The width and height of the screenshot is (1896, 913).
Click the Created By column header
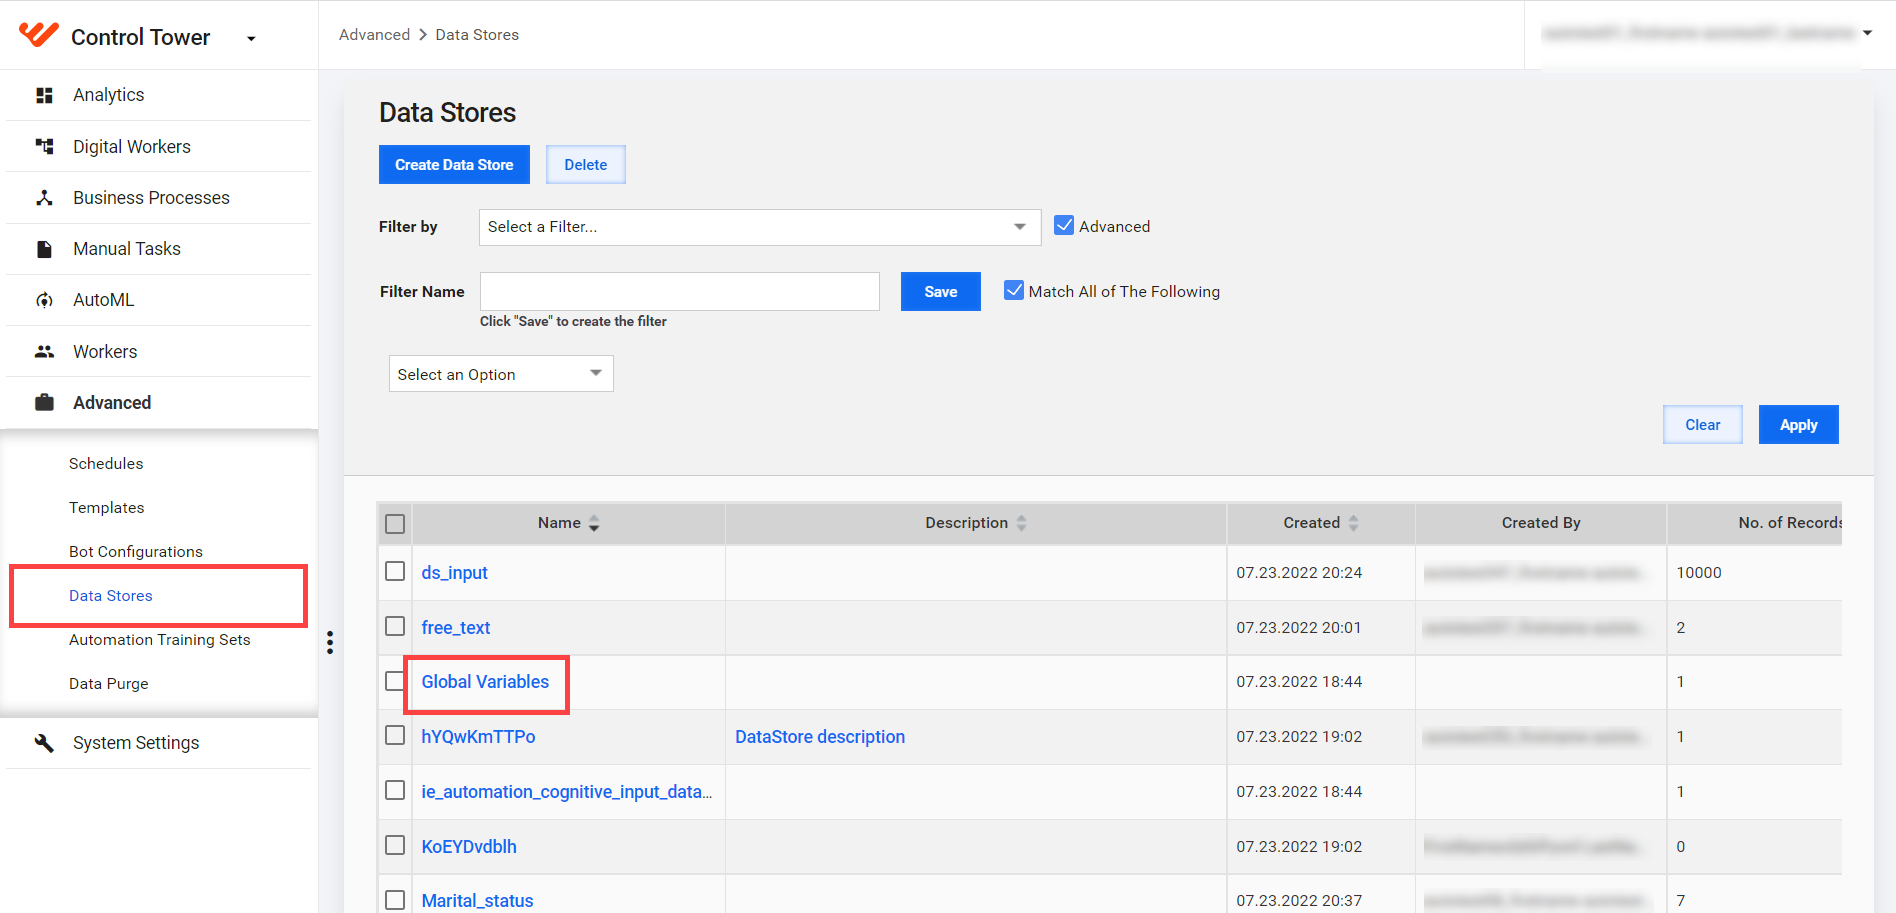pos(1541,523)
